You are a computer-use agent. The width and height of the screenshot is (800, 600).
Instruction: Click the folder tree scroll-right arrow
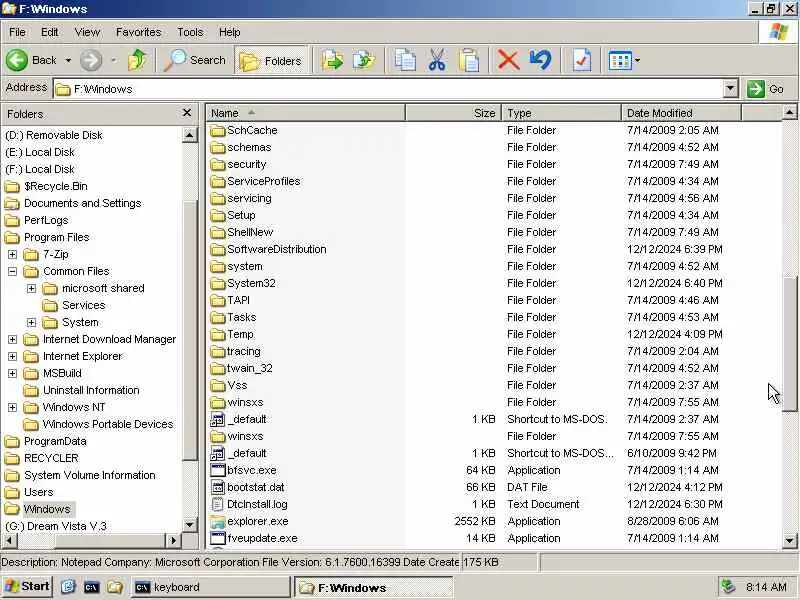click(x=173, y=540)
